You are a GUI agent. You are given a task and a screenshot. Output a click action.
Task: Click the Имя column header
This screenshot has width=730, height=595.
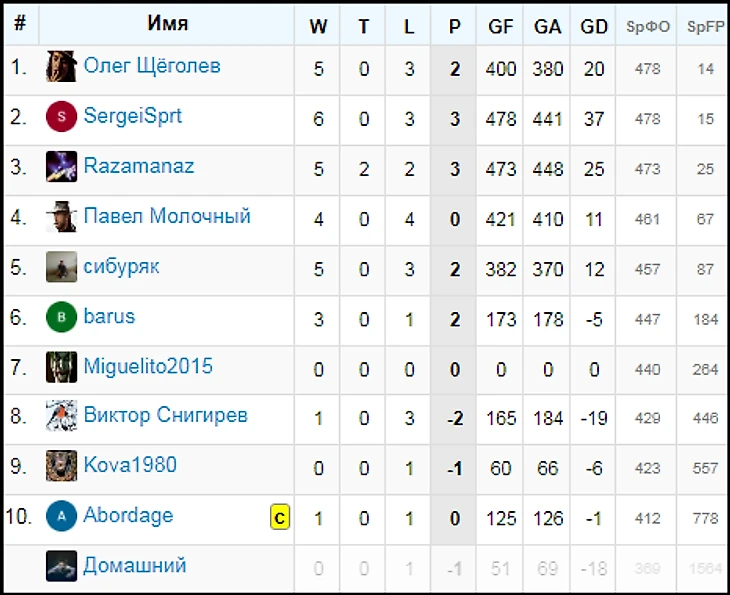point(167,24)
